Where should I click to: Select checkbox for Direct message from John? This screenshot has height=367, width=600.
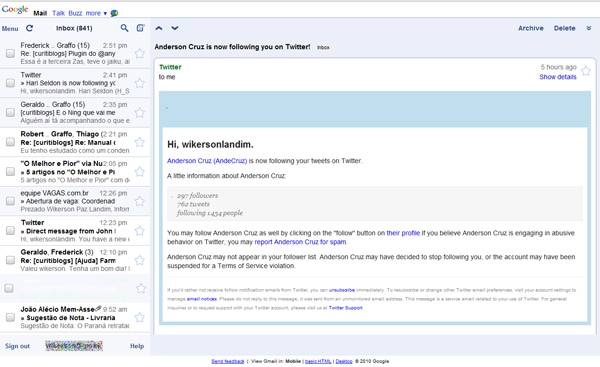click(10, 230)
